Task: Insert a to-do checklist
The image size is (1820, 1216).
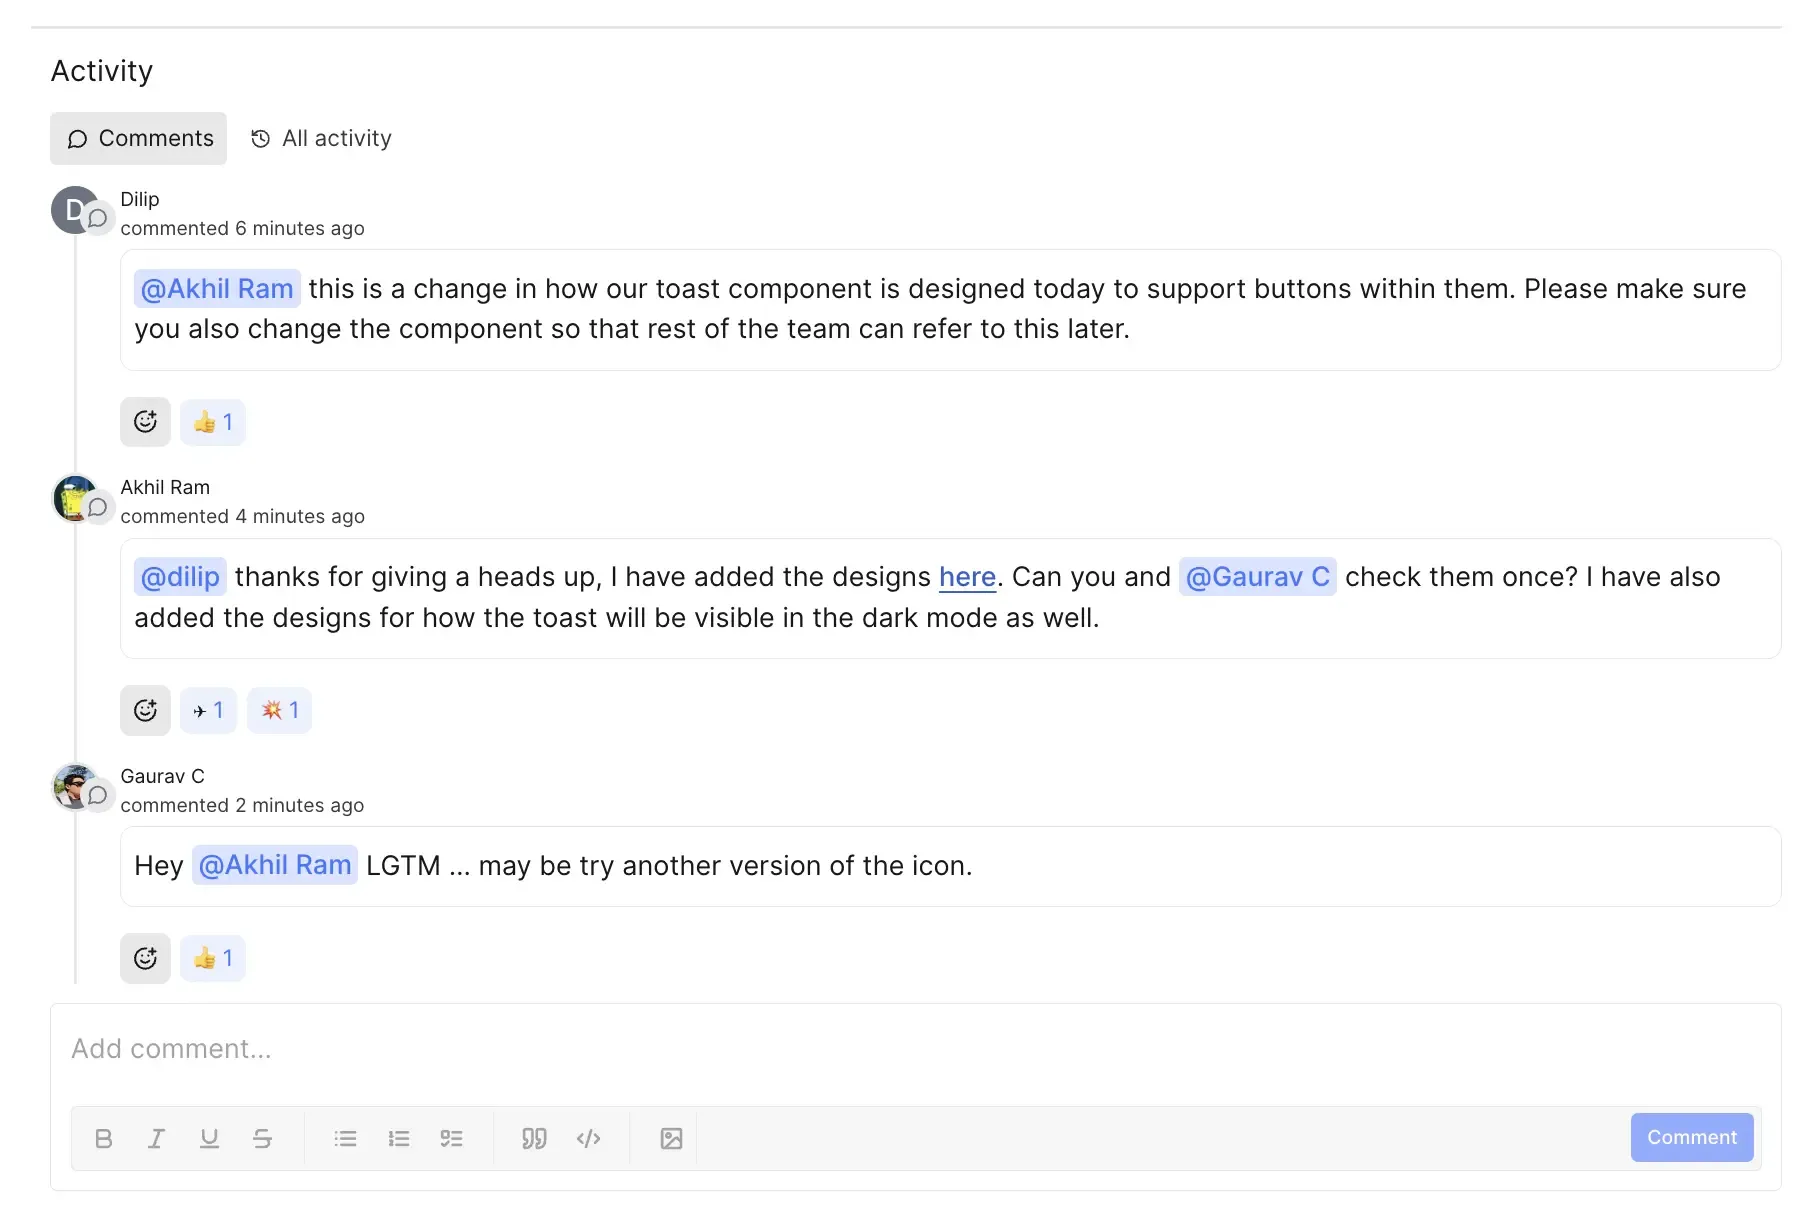Action: [x=451, y=1138]
